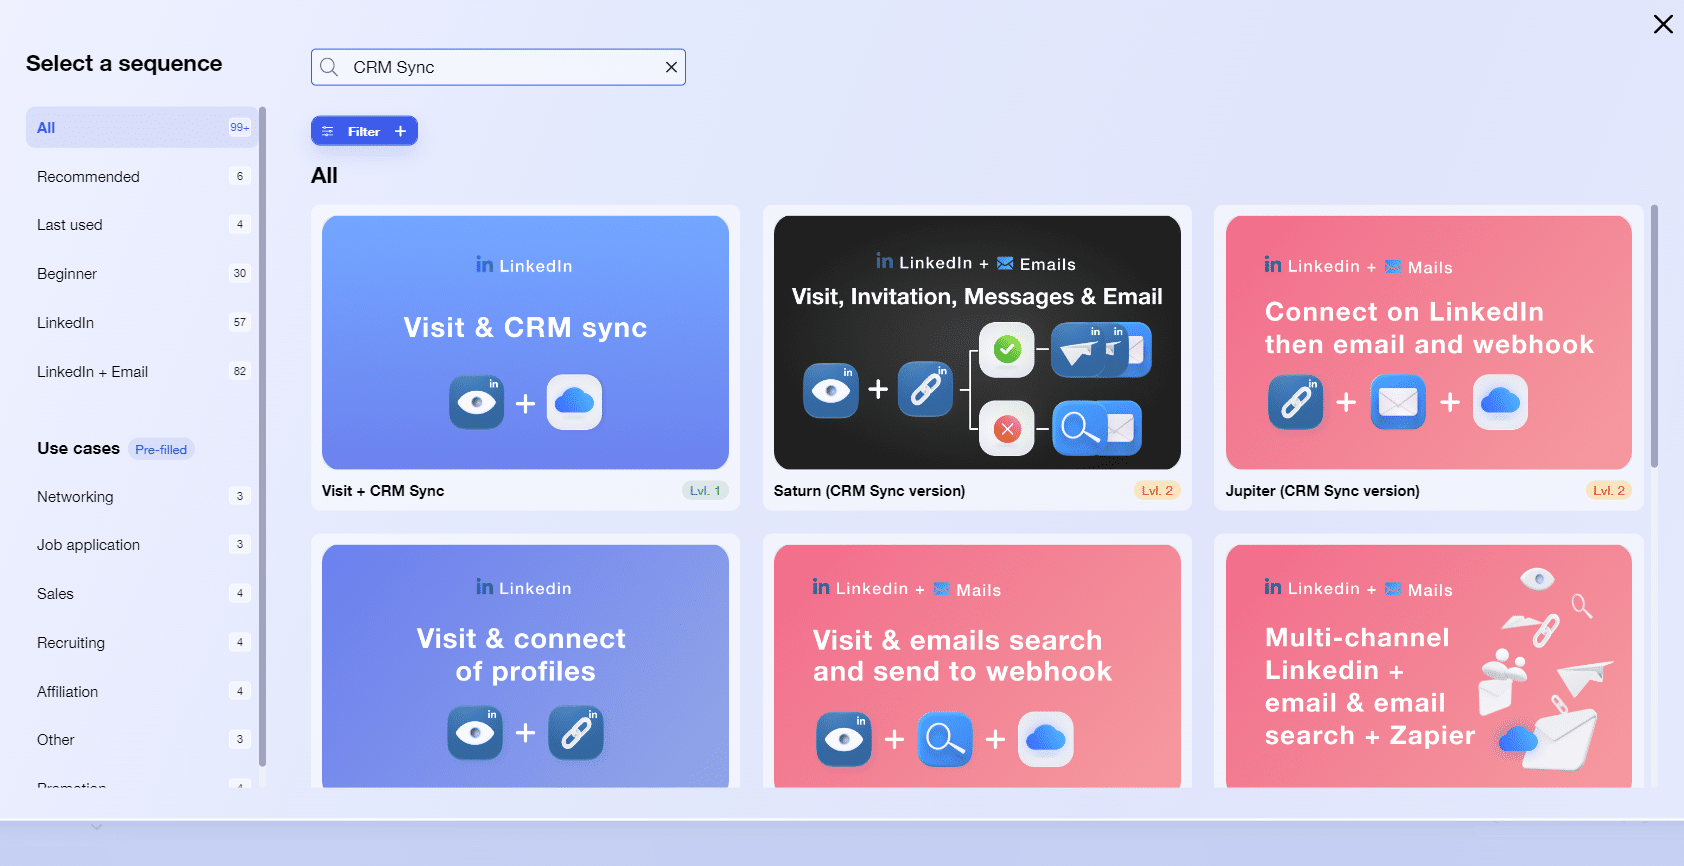
Task: Click the Use cases heading
Action: pyautogui.click(x=78, y=448)
